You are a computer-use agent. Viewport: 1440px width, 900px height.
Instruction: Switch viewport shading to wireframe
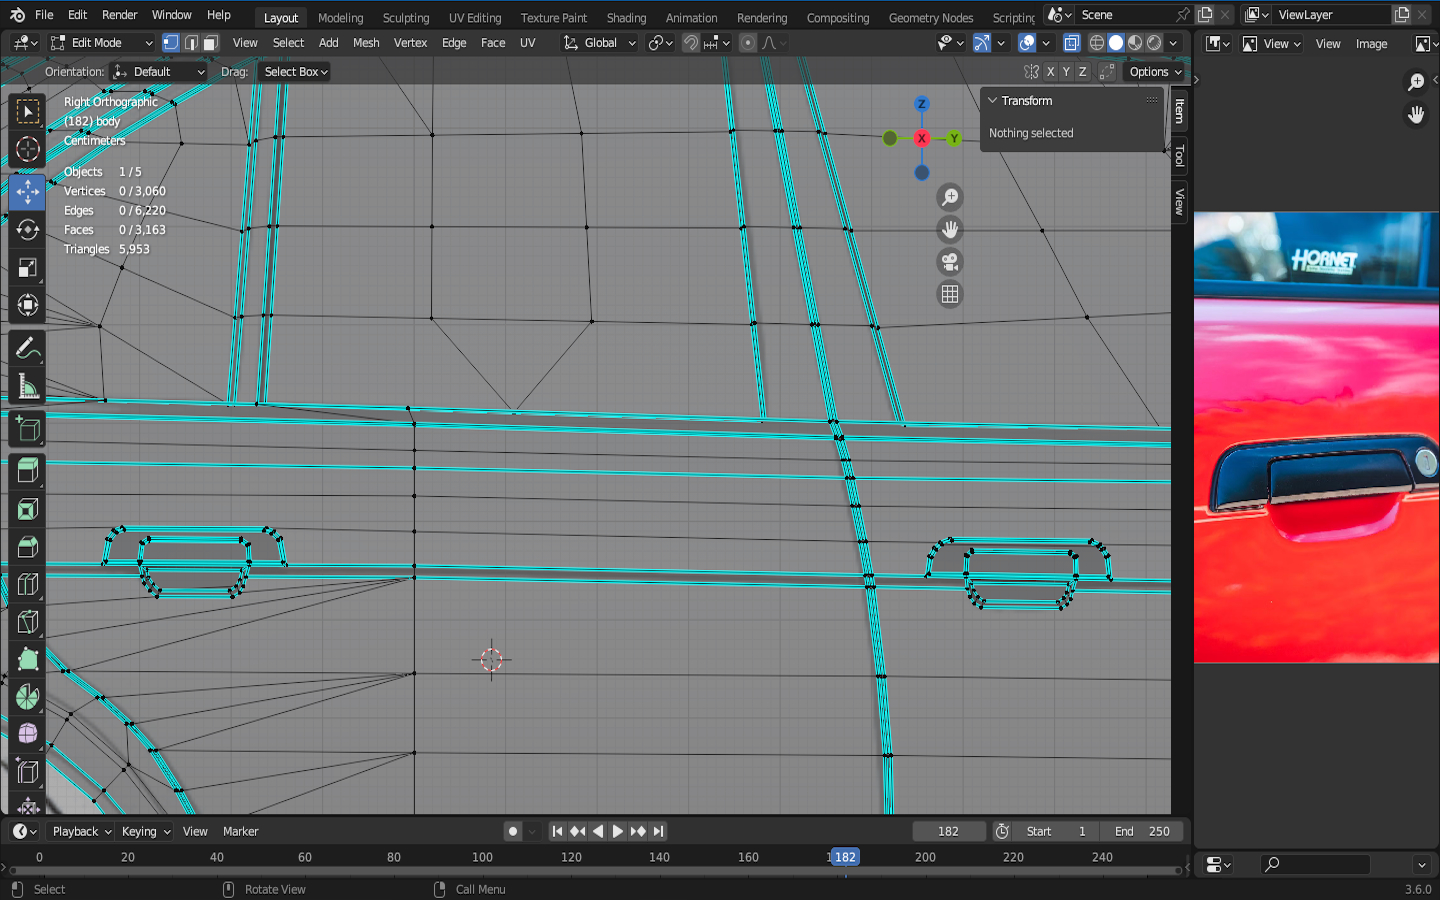(1097, 43)
